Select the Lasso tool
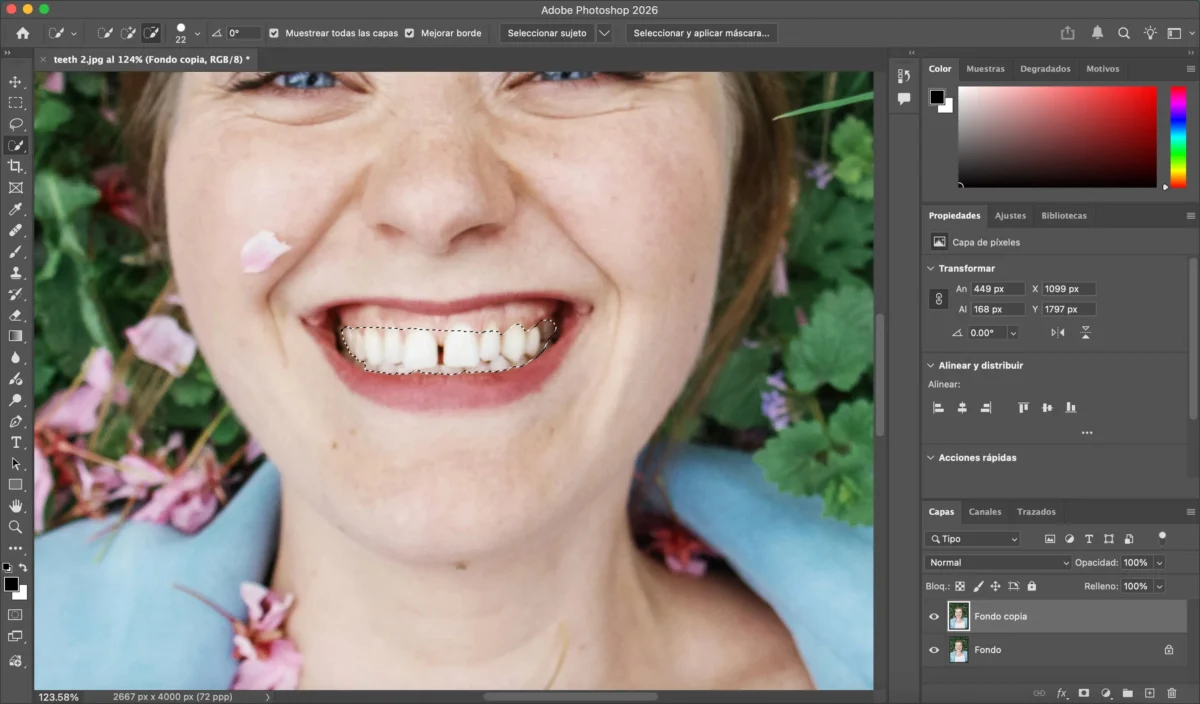The width and height of the screenshot is (1200, 704). pyautogui.click(x=15, y=124)
